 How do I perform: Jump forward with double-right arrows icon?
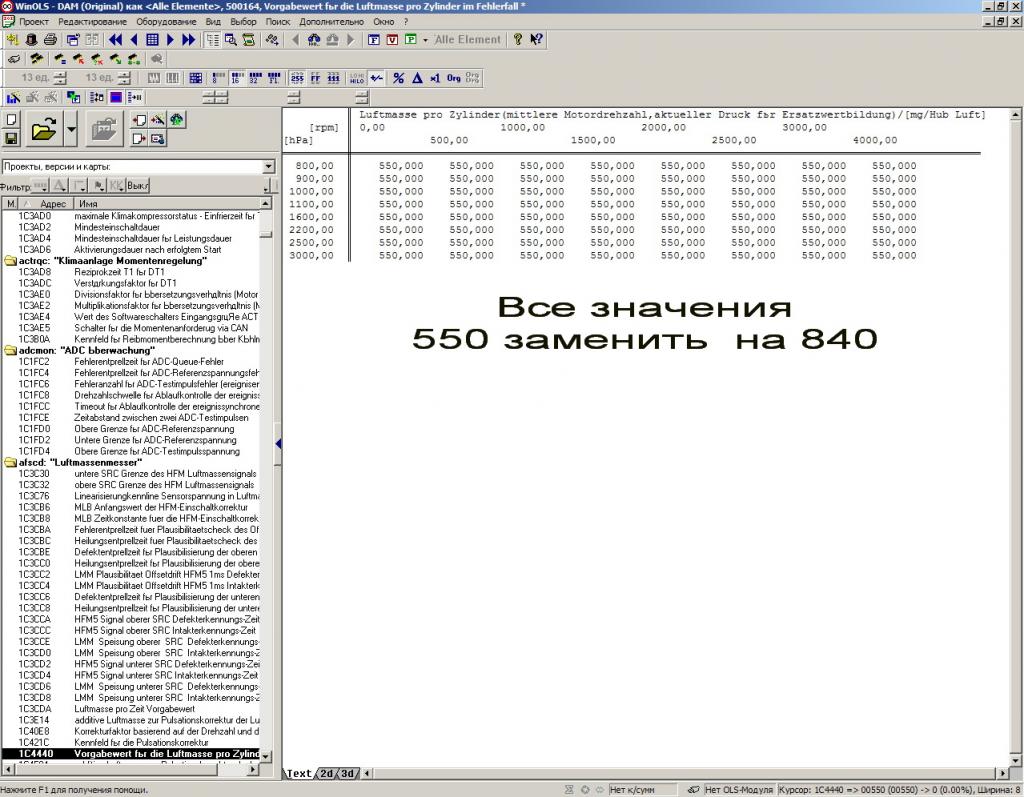tap(189, 40)
